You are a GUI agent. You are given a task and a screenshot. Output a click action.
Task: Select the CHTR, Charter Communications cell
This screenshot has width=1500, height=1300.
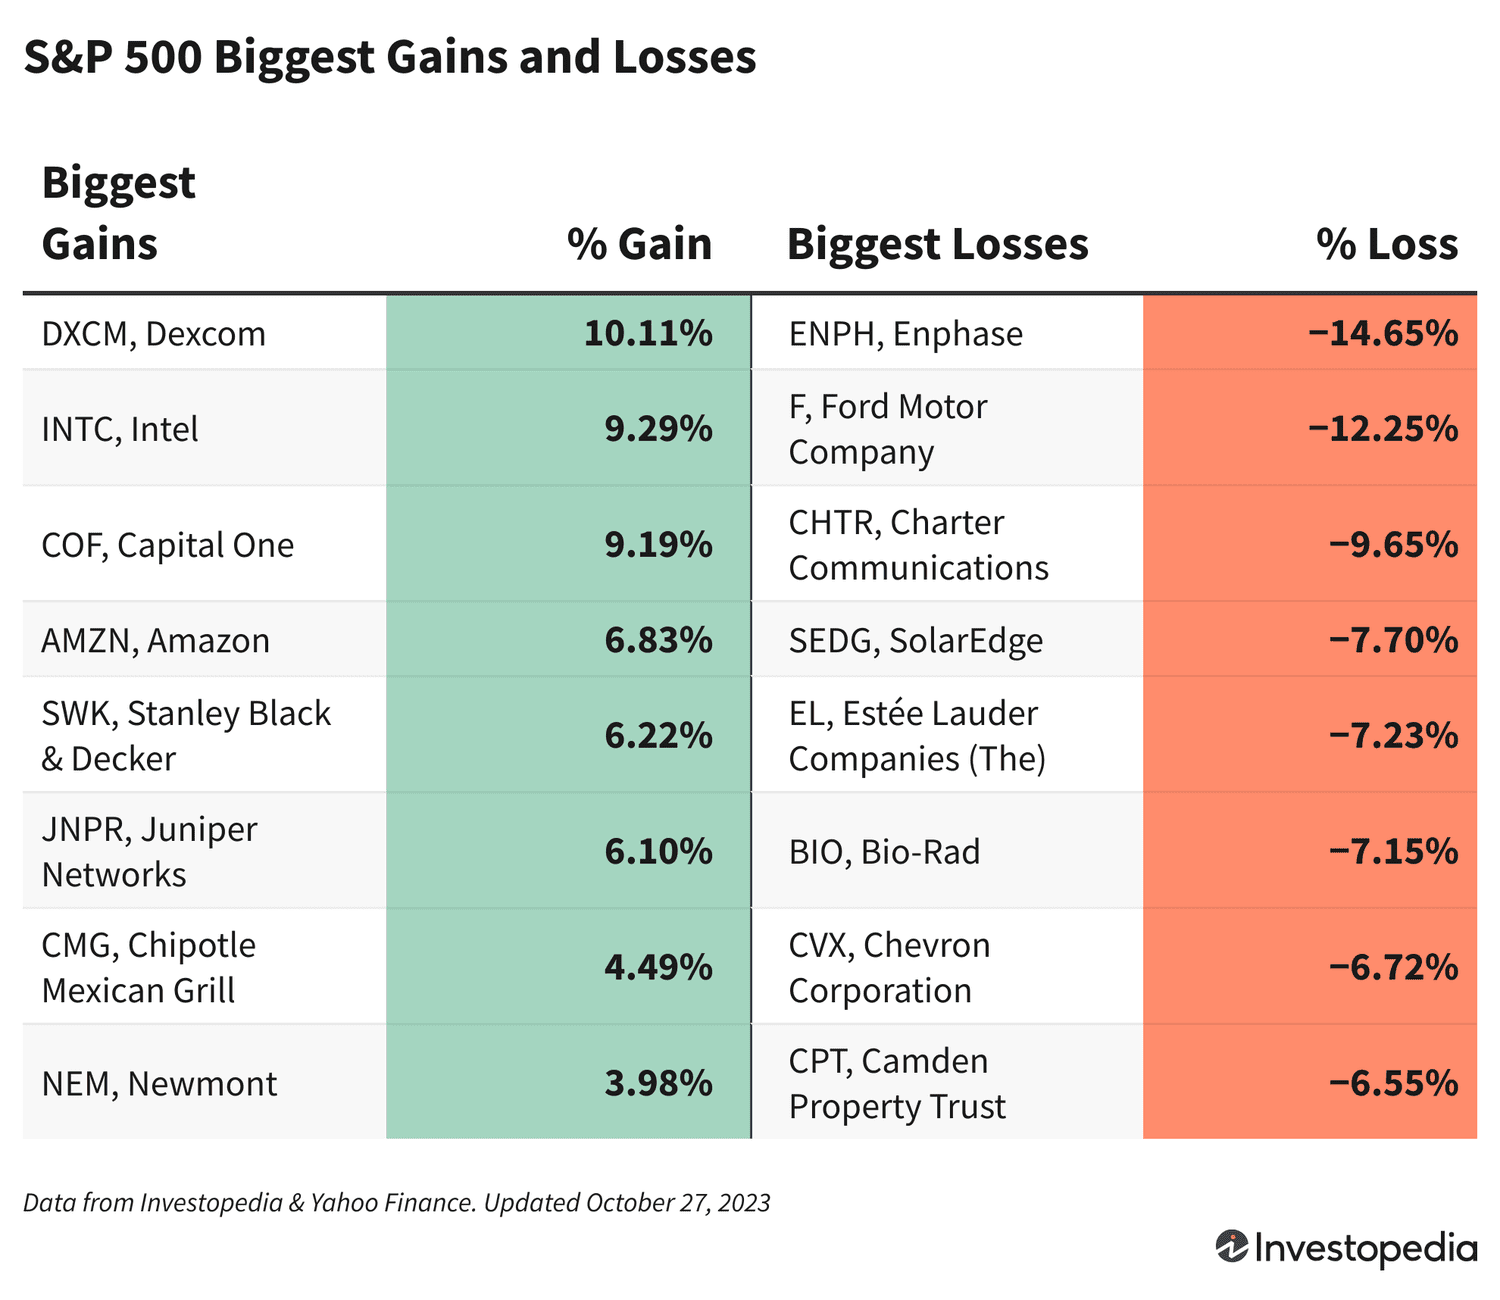(918, 545)
